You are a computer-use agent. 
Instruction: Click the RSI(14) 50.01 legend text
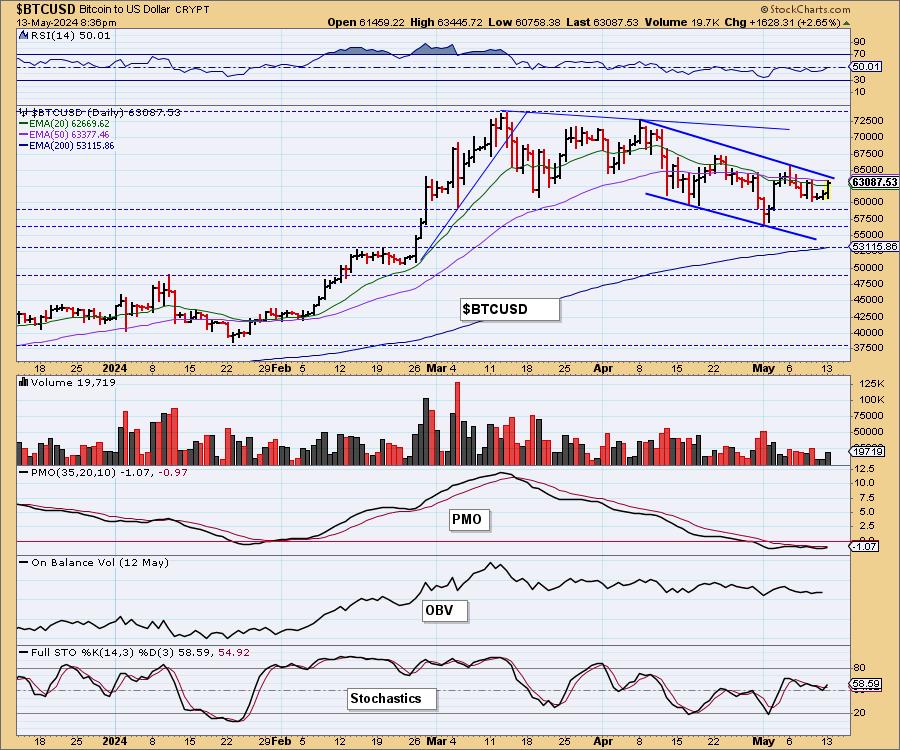[x=70, y=35]
